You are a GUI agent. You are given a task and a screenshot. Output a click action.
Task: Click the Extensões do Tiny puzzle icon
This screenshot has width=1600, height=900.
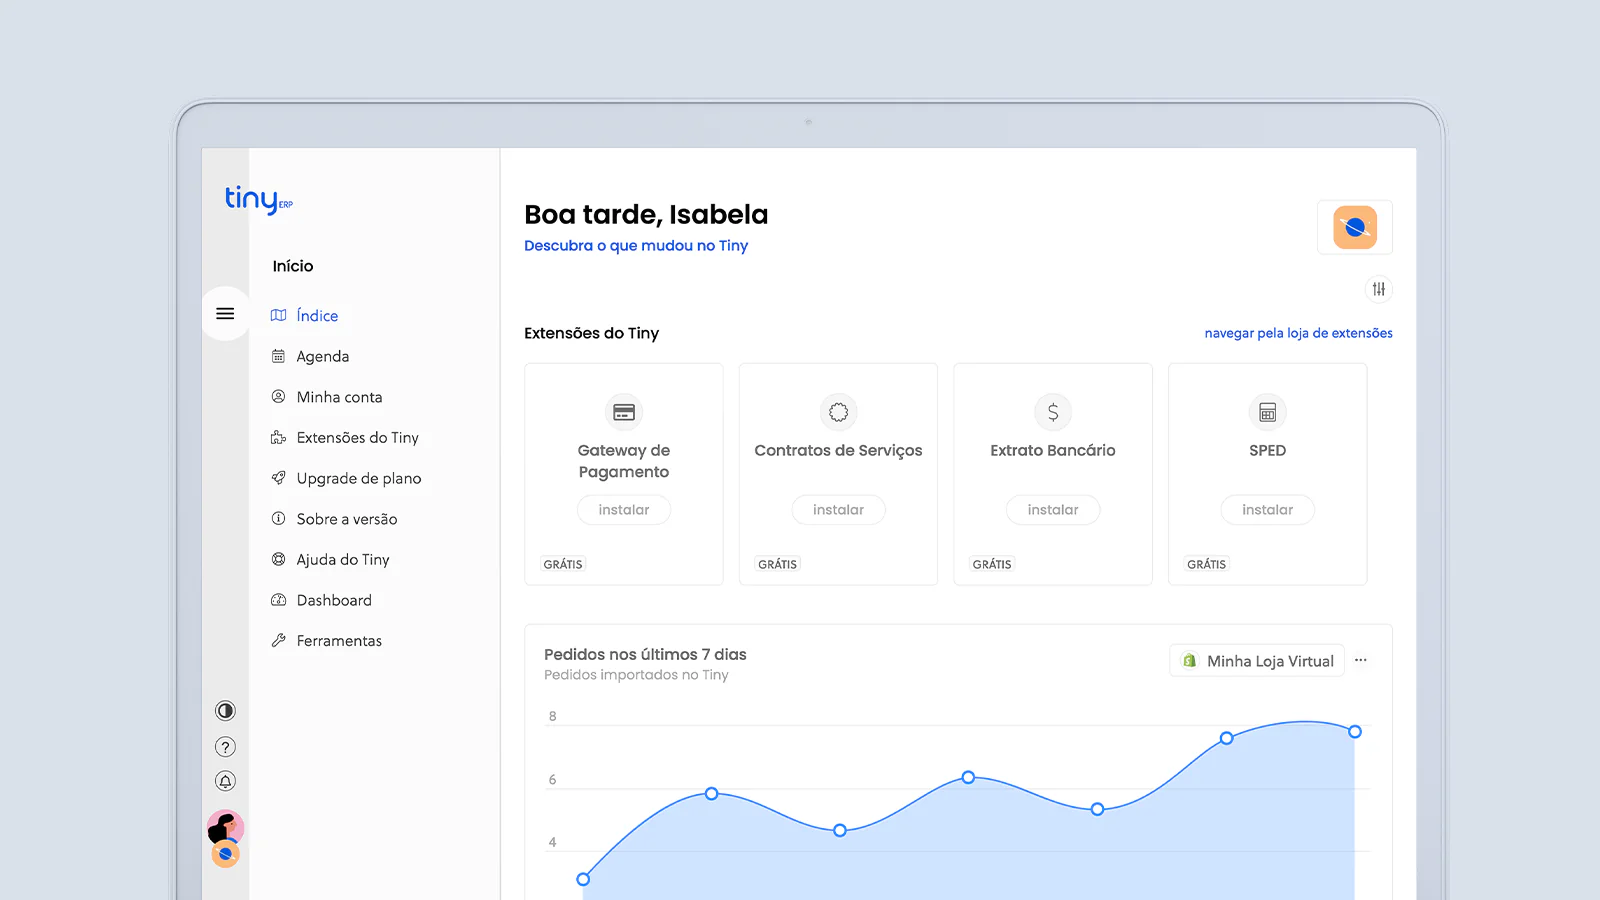278,437
